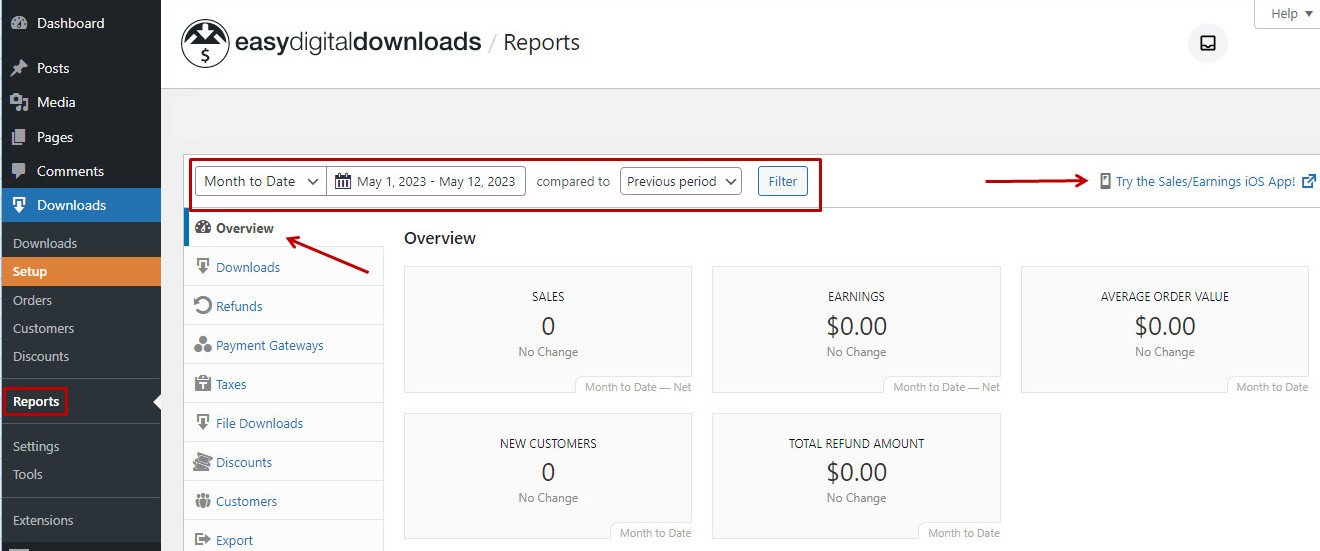Click the File Downloads report icon
The image size is (1320, 551).
coord(203,423)
